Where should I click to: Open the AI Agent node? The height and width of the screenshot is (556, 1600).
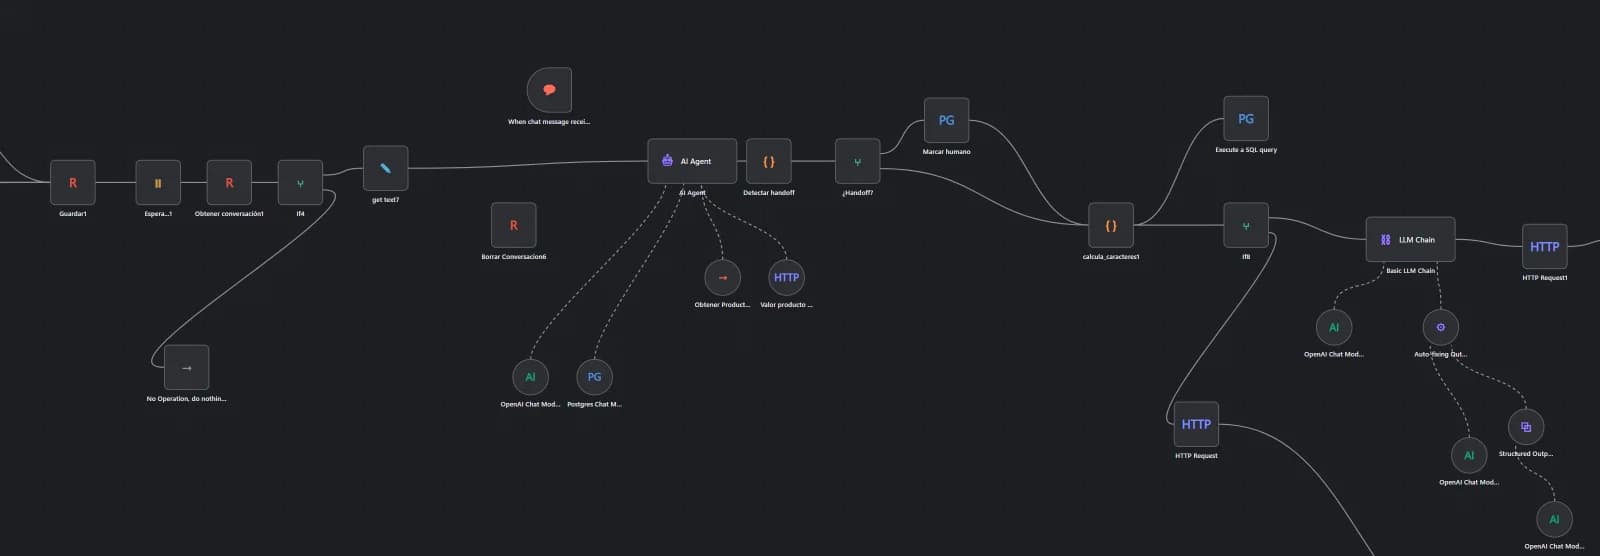[x=692, y=161]
